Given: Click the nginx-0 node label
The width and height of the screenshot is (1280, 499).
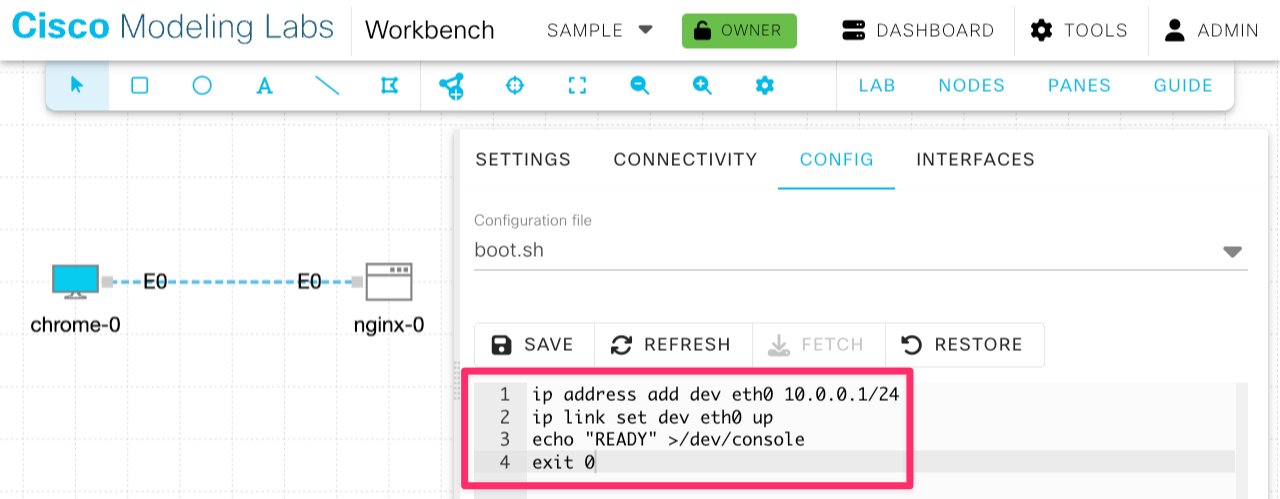Looking at the screenshot, I should (389, 325).
